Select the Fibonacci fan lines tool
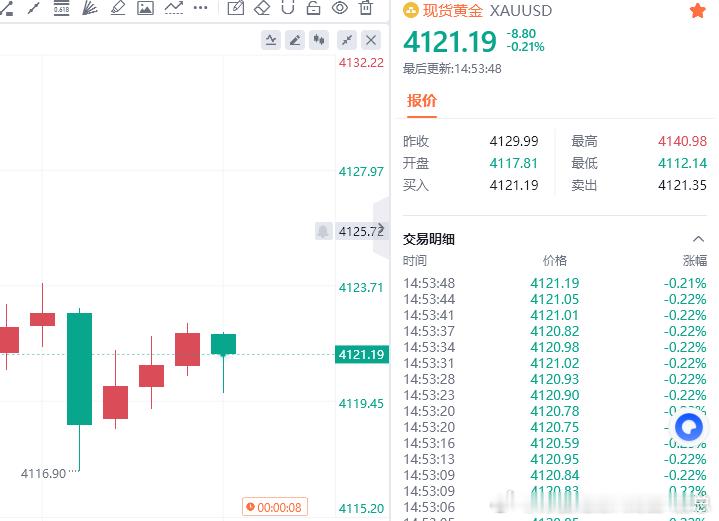 89,7
